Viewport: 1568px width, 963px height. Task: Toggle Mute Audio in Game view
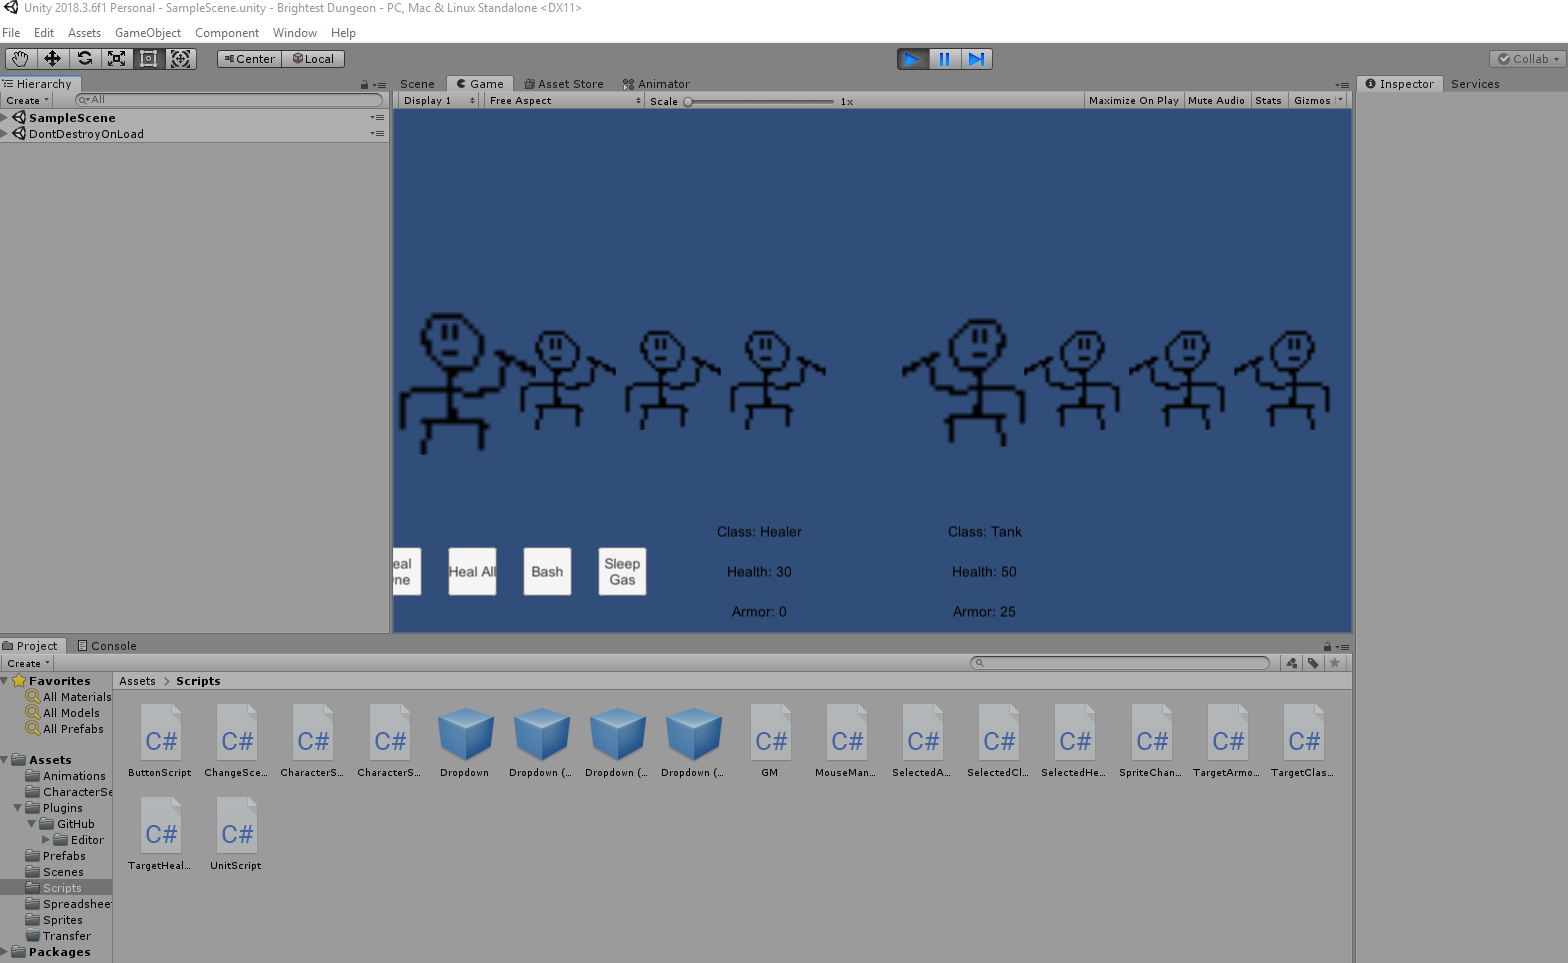pos(1216,101)
